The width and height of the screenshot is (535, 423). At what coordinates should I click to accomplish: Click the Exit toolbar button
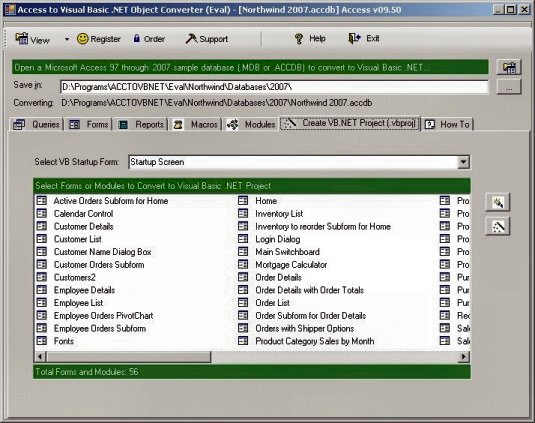tap(364, 39)
